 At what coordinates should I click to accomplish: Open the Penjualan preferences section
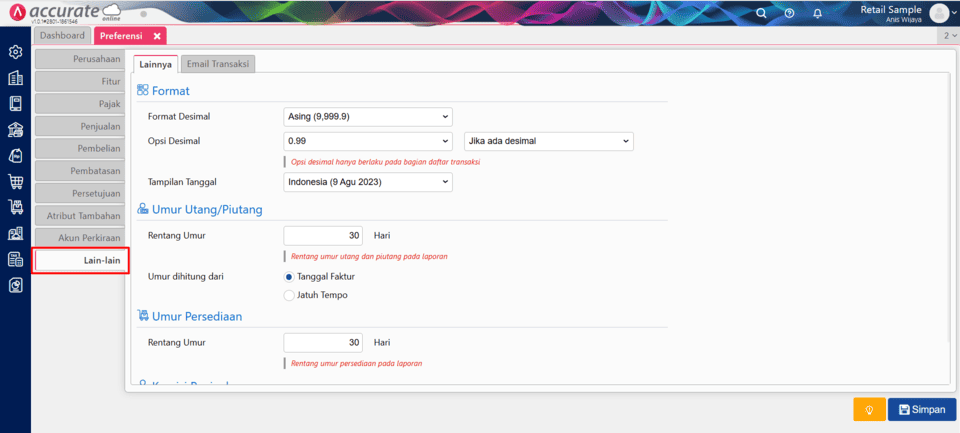pyautogui.click(x=80, y=127)
